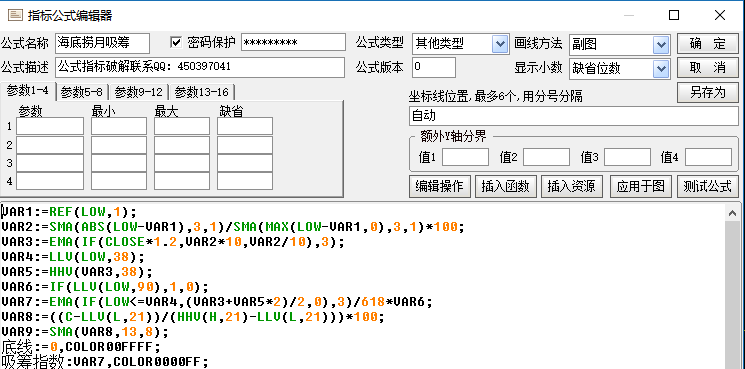Image resolution: width=745 pixels, height=369 pixels.
Task: Click the 吸筹指数:VAR7,COLOR0000FF line
Action: point(105,362)
